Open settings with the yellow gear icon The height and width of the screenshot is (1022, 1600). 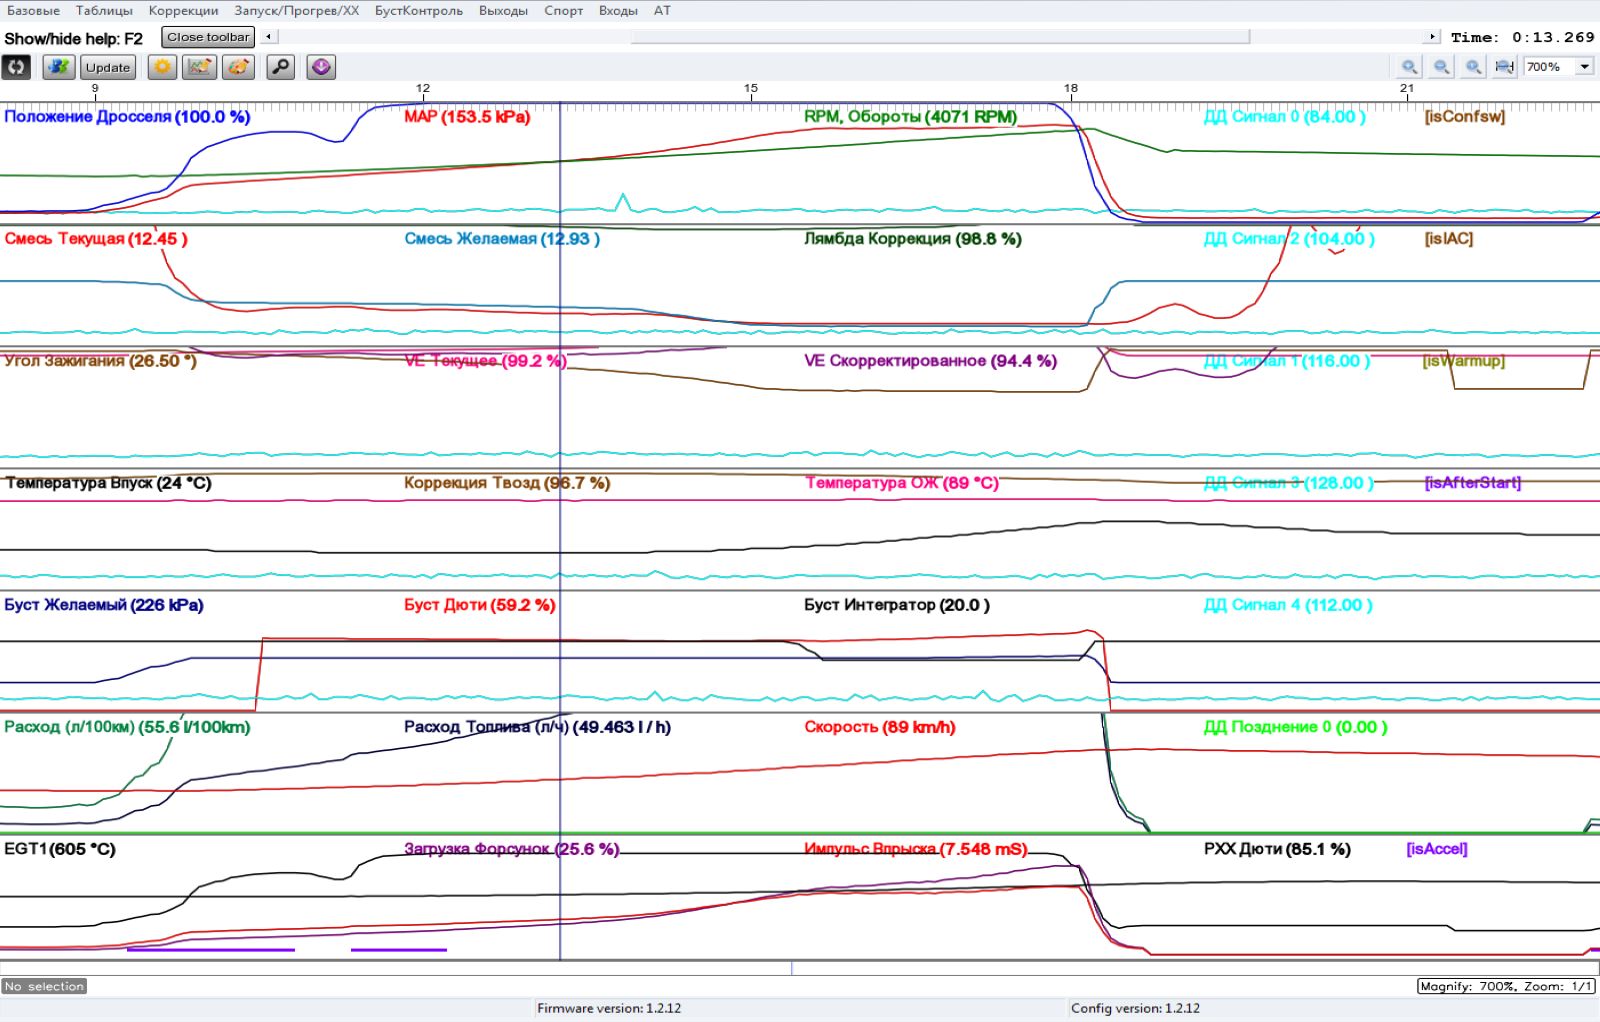(x=162, y=67)
